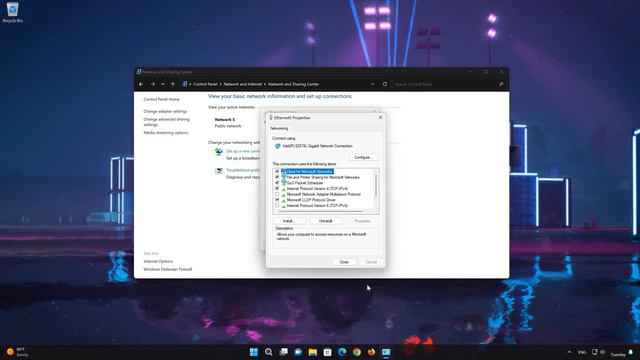Click the Install button
Screen dimensions: 640x360
(289, 221)
